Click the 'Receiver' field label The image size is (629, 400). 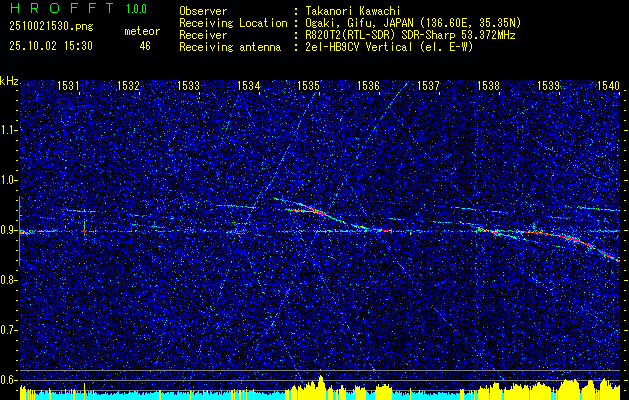coord(203,35)
